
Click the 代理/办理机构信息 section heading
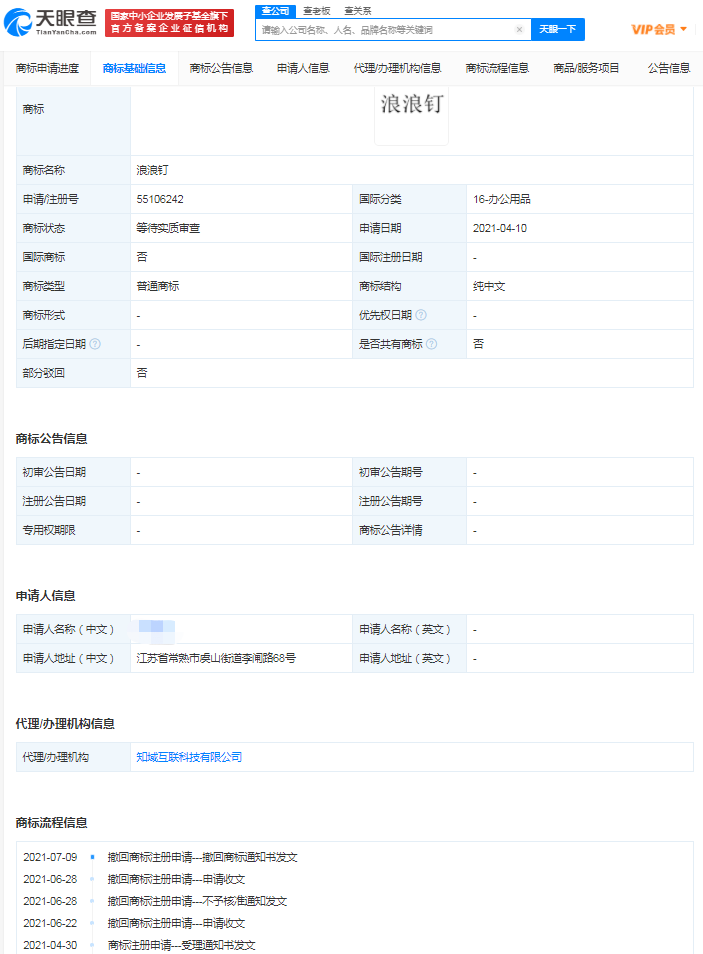(65, 723)
